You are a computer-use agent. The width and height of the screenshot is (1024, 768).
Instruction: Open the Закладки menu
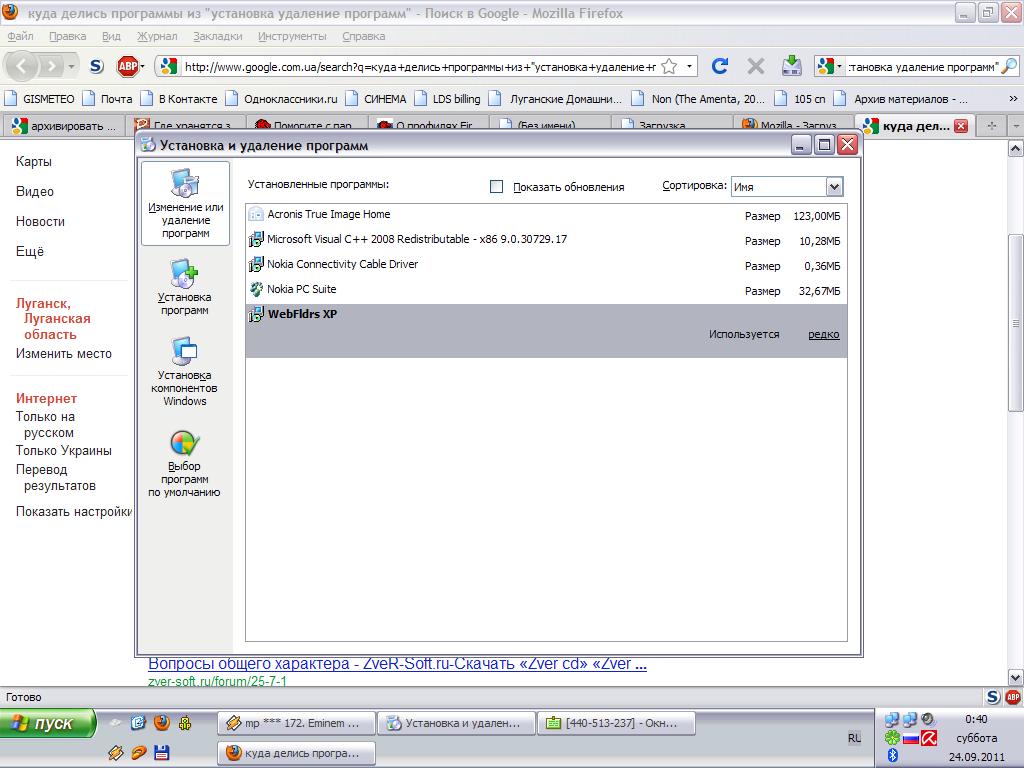click(217, 37)
